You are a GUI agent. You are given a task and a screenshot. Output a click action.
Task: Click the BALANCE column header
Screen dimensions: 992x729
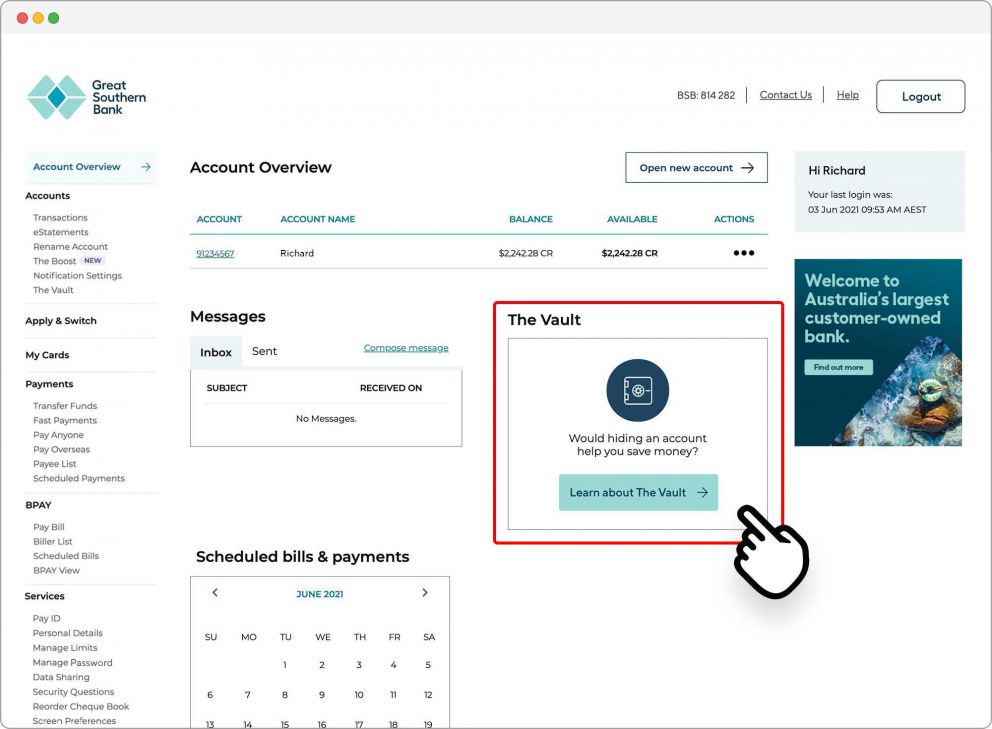pos(531,219)
